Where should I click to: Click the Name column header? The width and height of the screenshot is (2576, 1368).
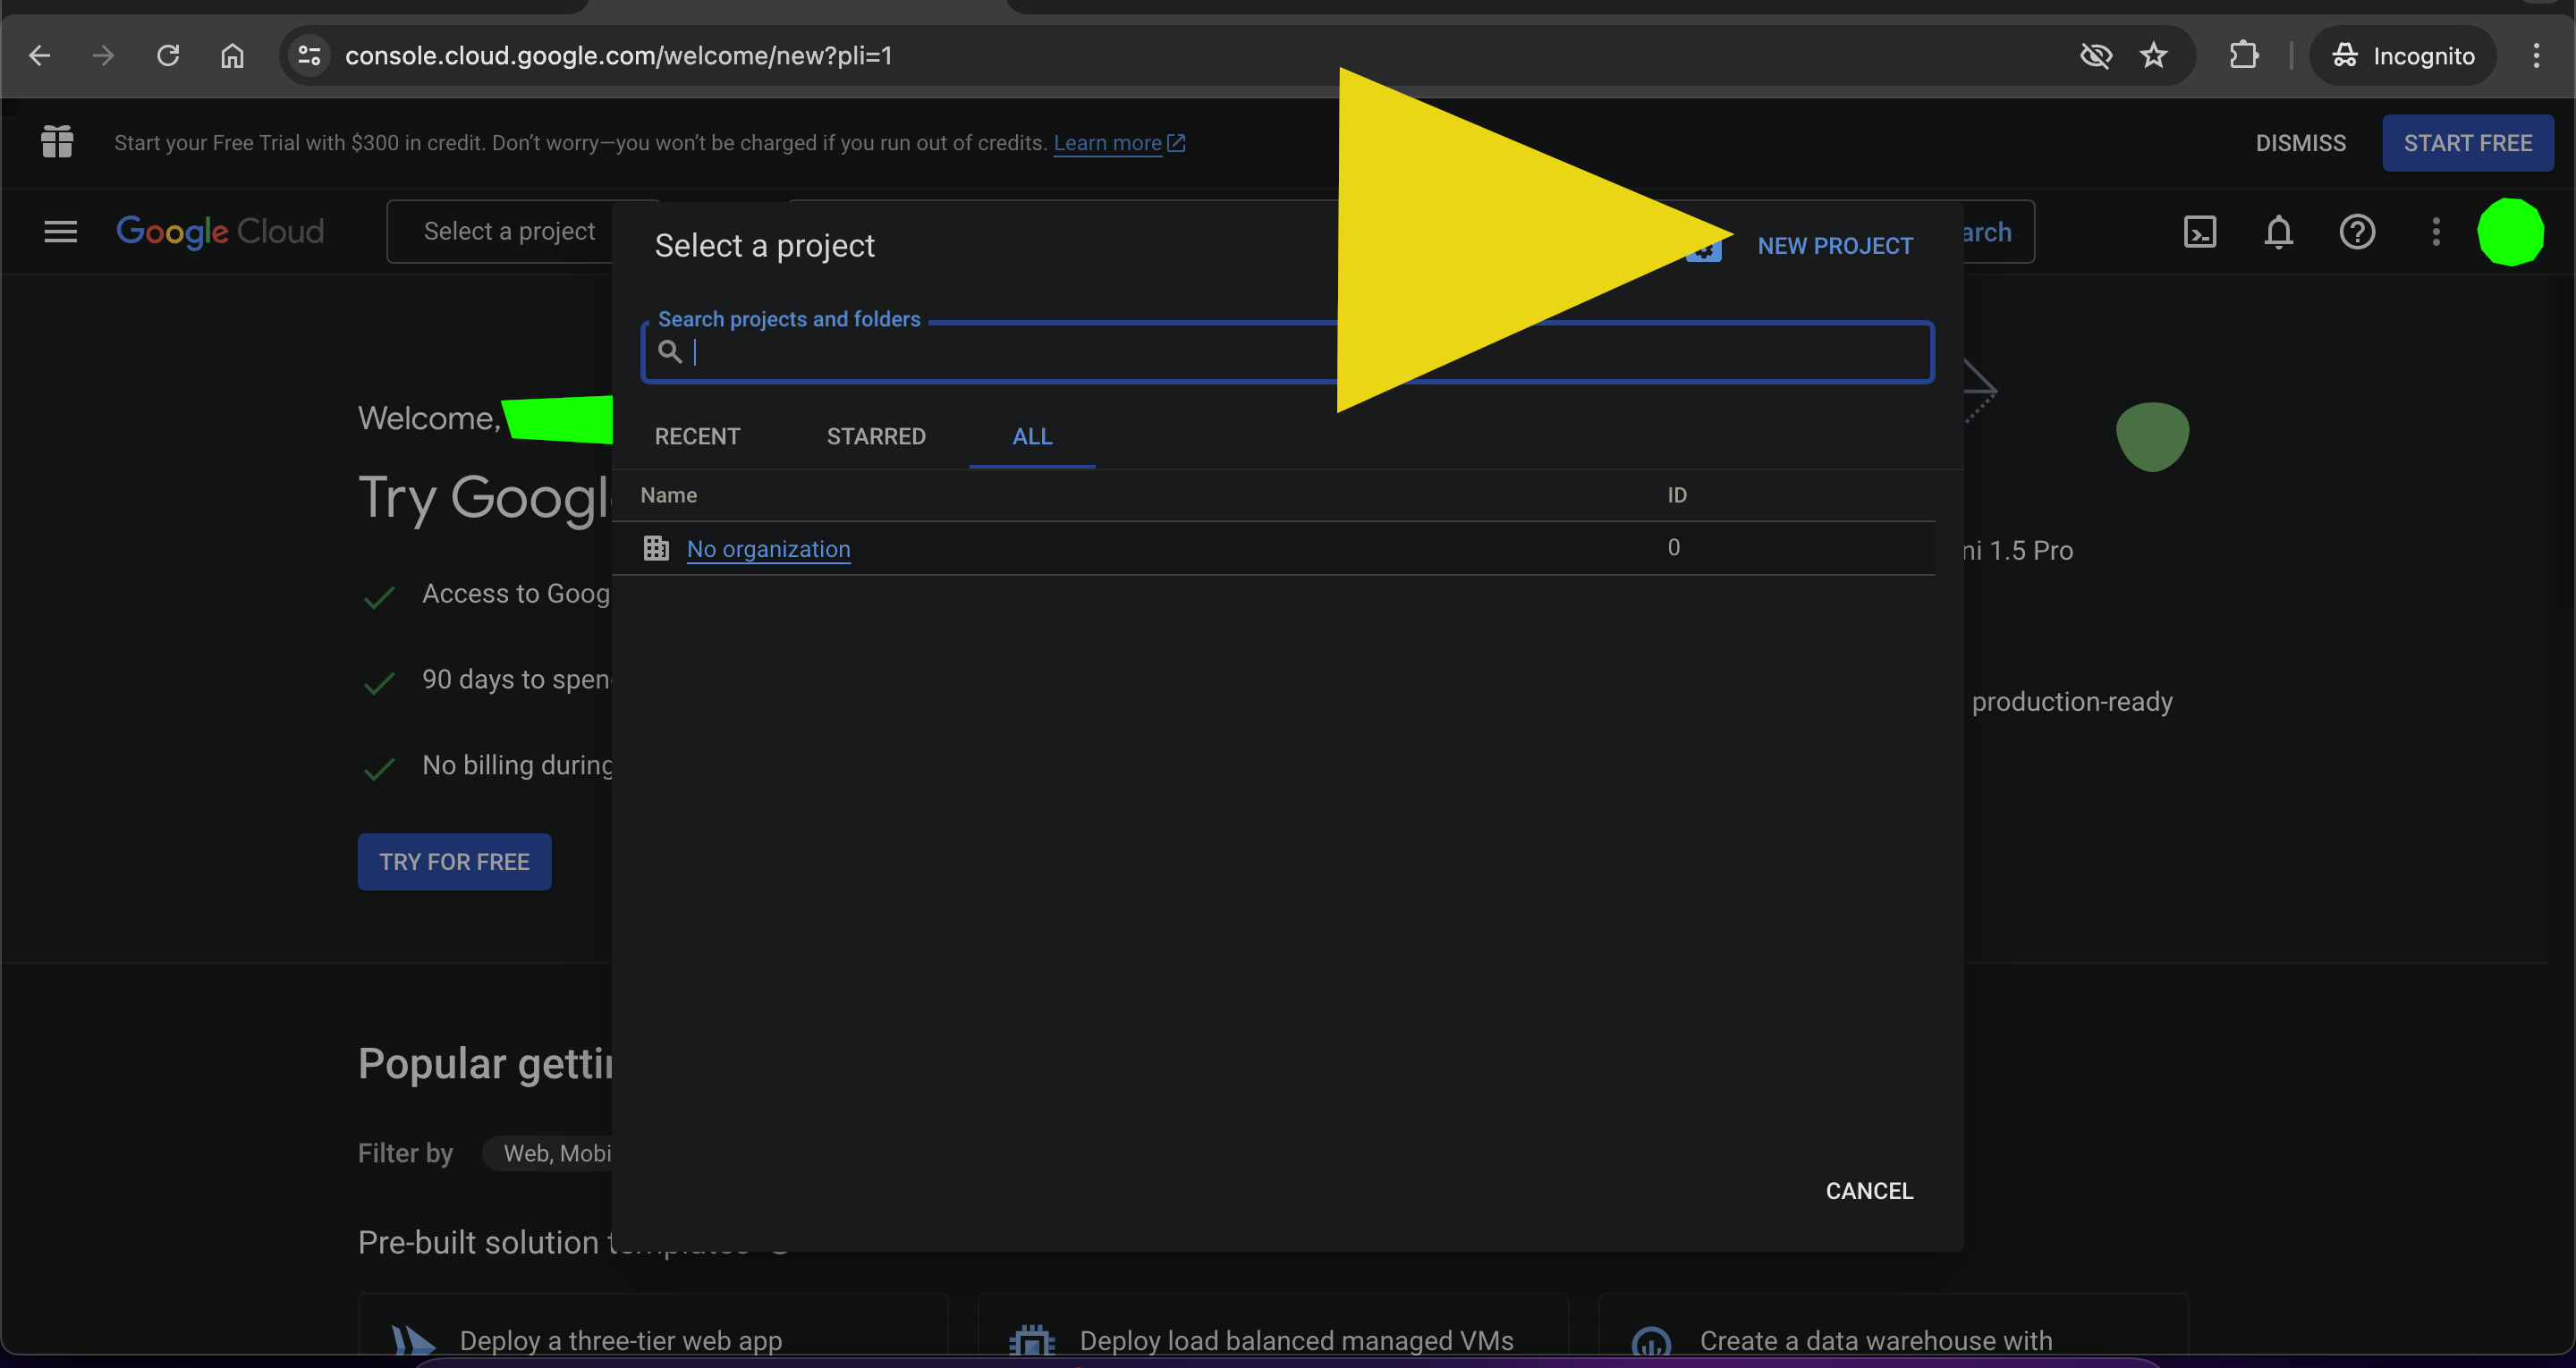(x=668, y=495)
